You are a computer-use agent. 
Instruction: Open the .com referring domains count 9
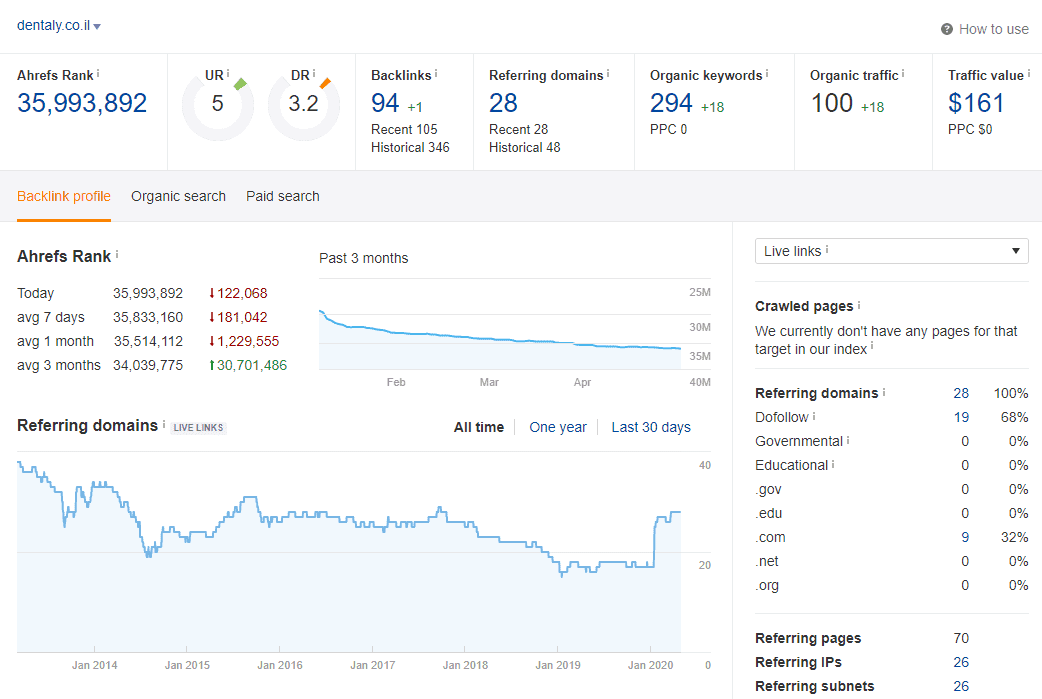pos(965,537)
